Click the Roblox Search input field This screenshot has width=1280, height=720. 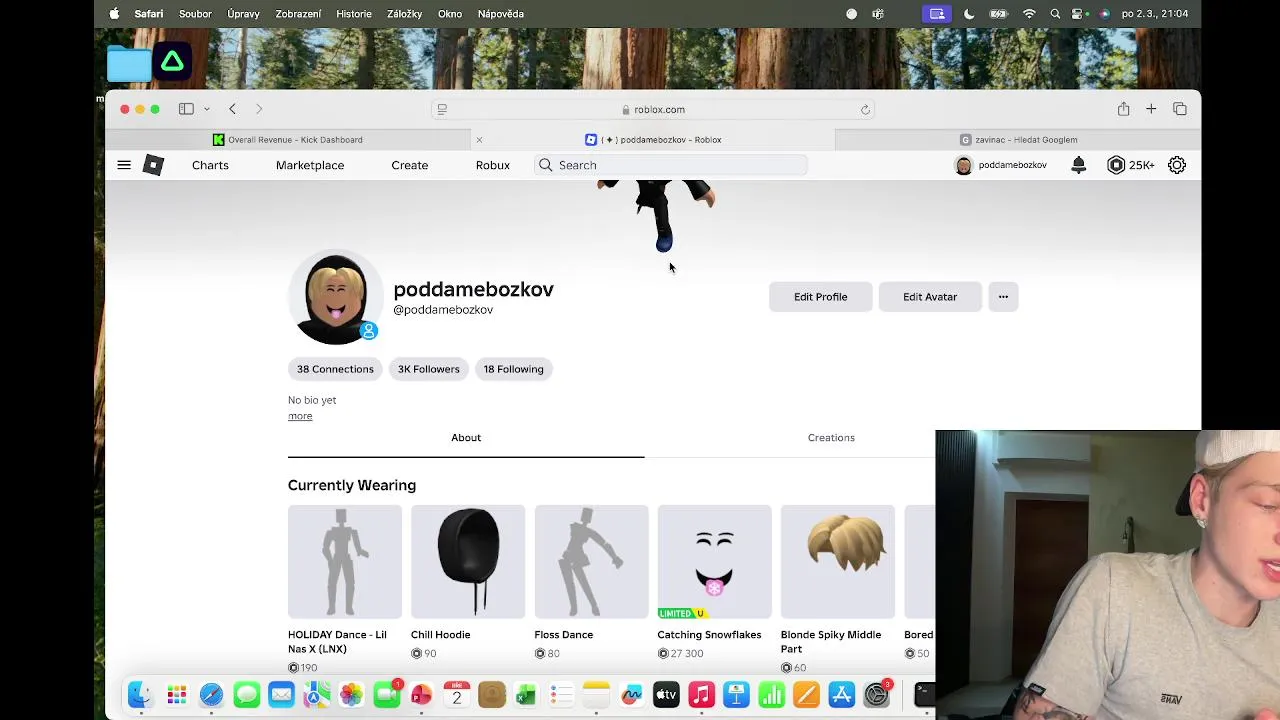pyautogui.click(x=671, y=165)
